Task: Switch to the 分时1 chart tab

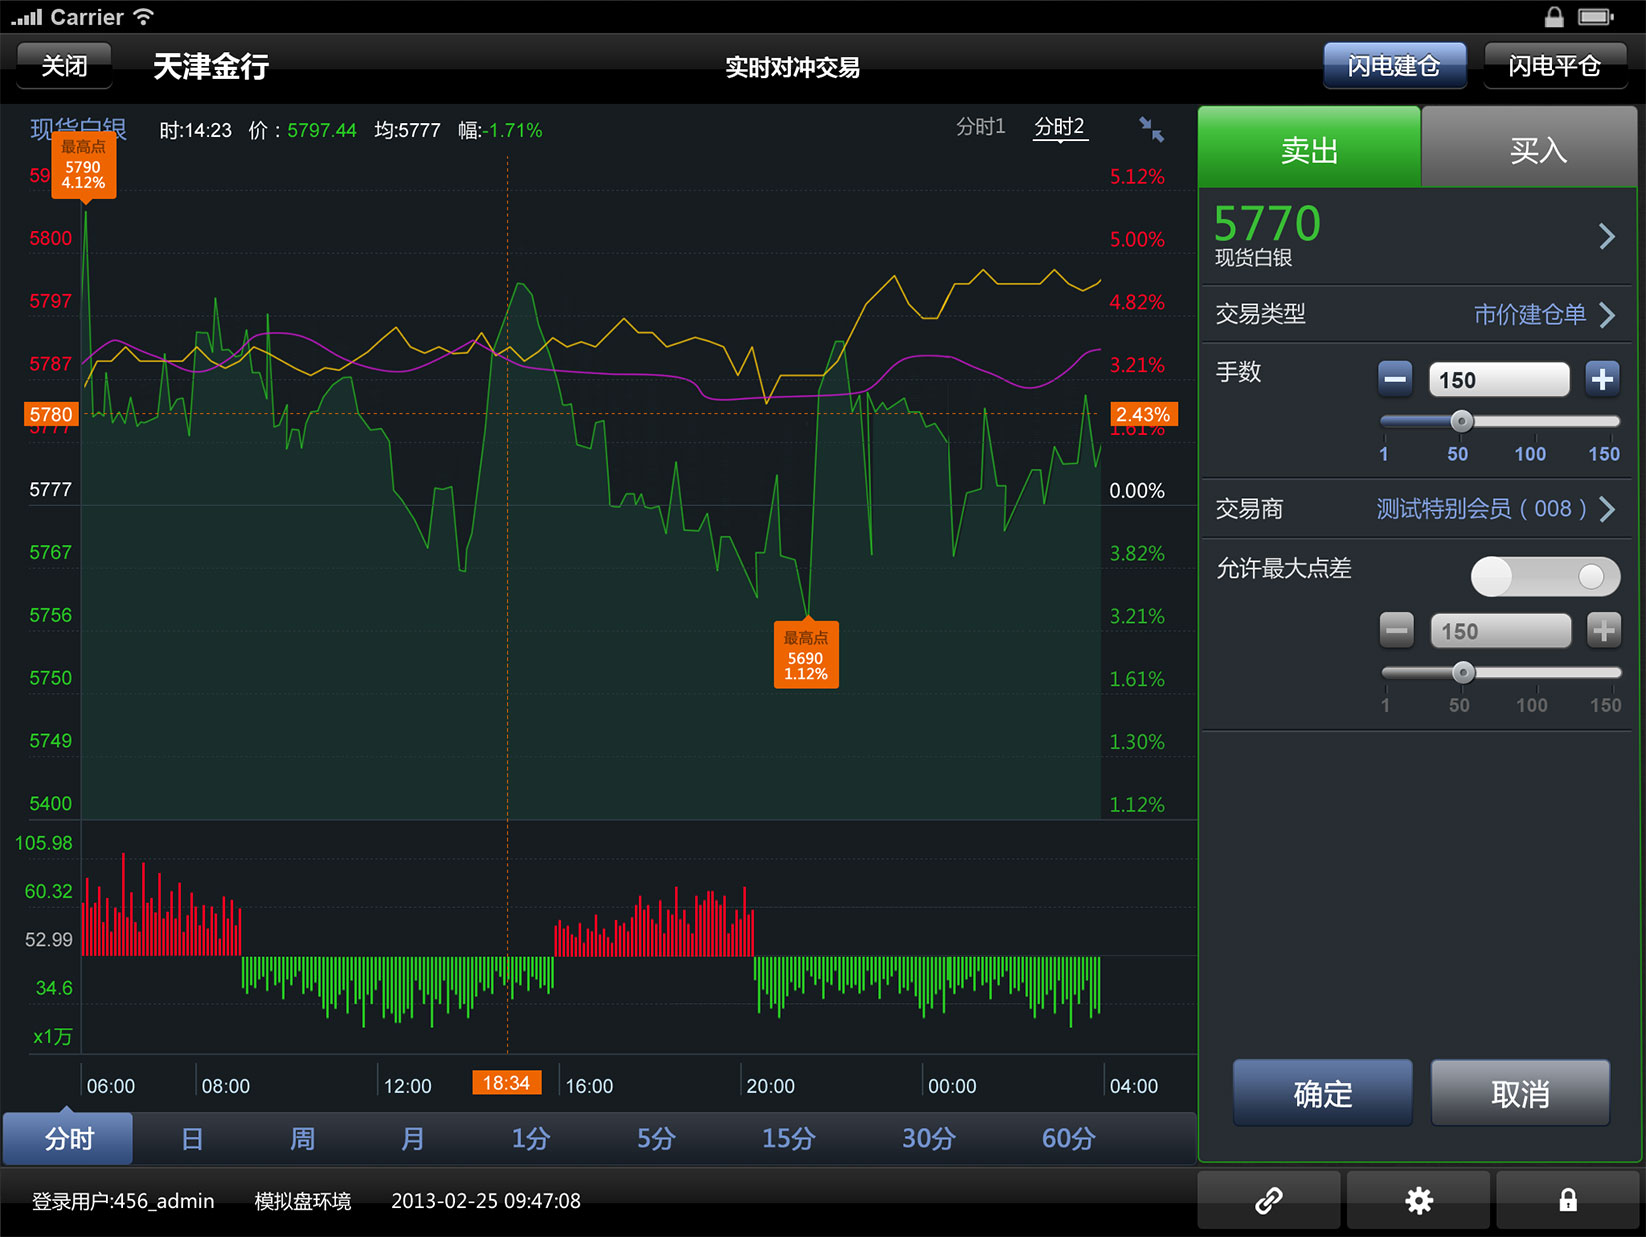Action: 981,126
